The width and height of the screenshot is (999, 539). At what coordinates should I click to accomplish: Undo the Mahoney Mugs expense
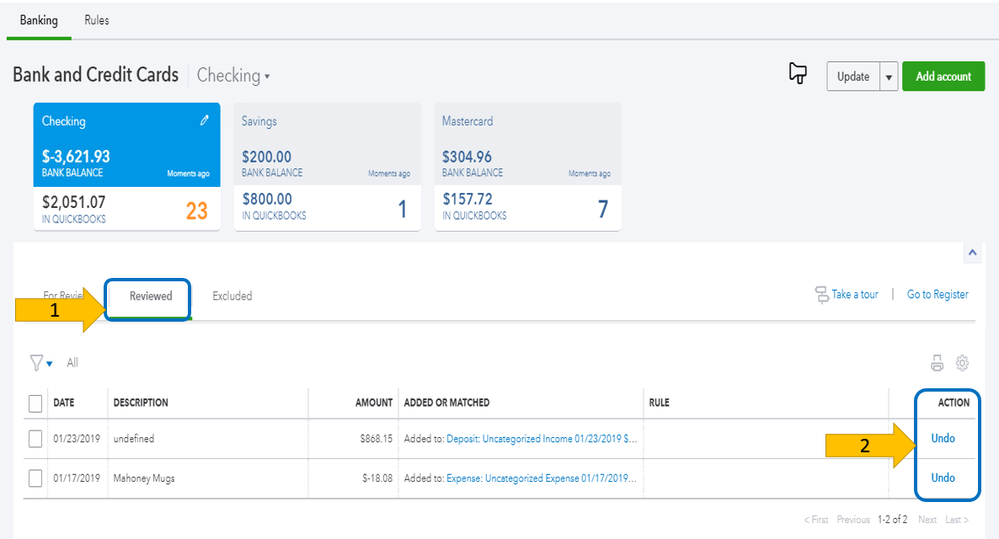(x=943, y=478)
